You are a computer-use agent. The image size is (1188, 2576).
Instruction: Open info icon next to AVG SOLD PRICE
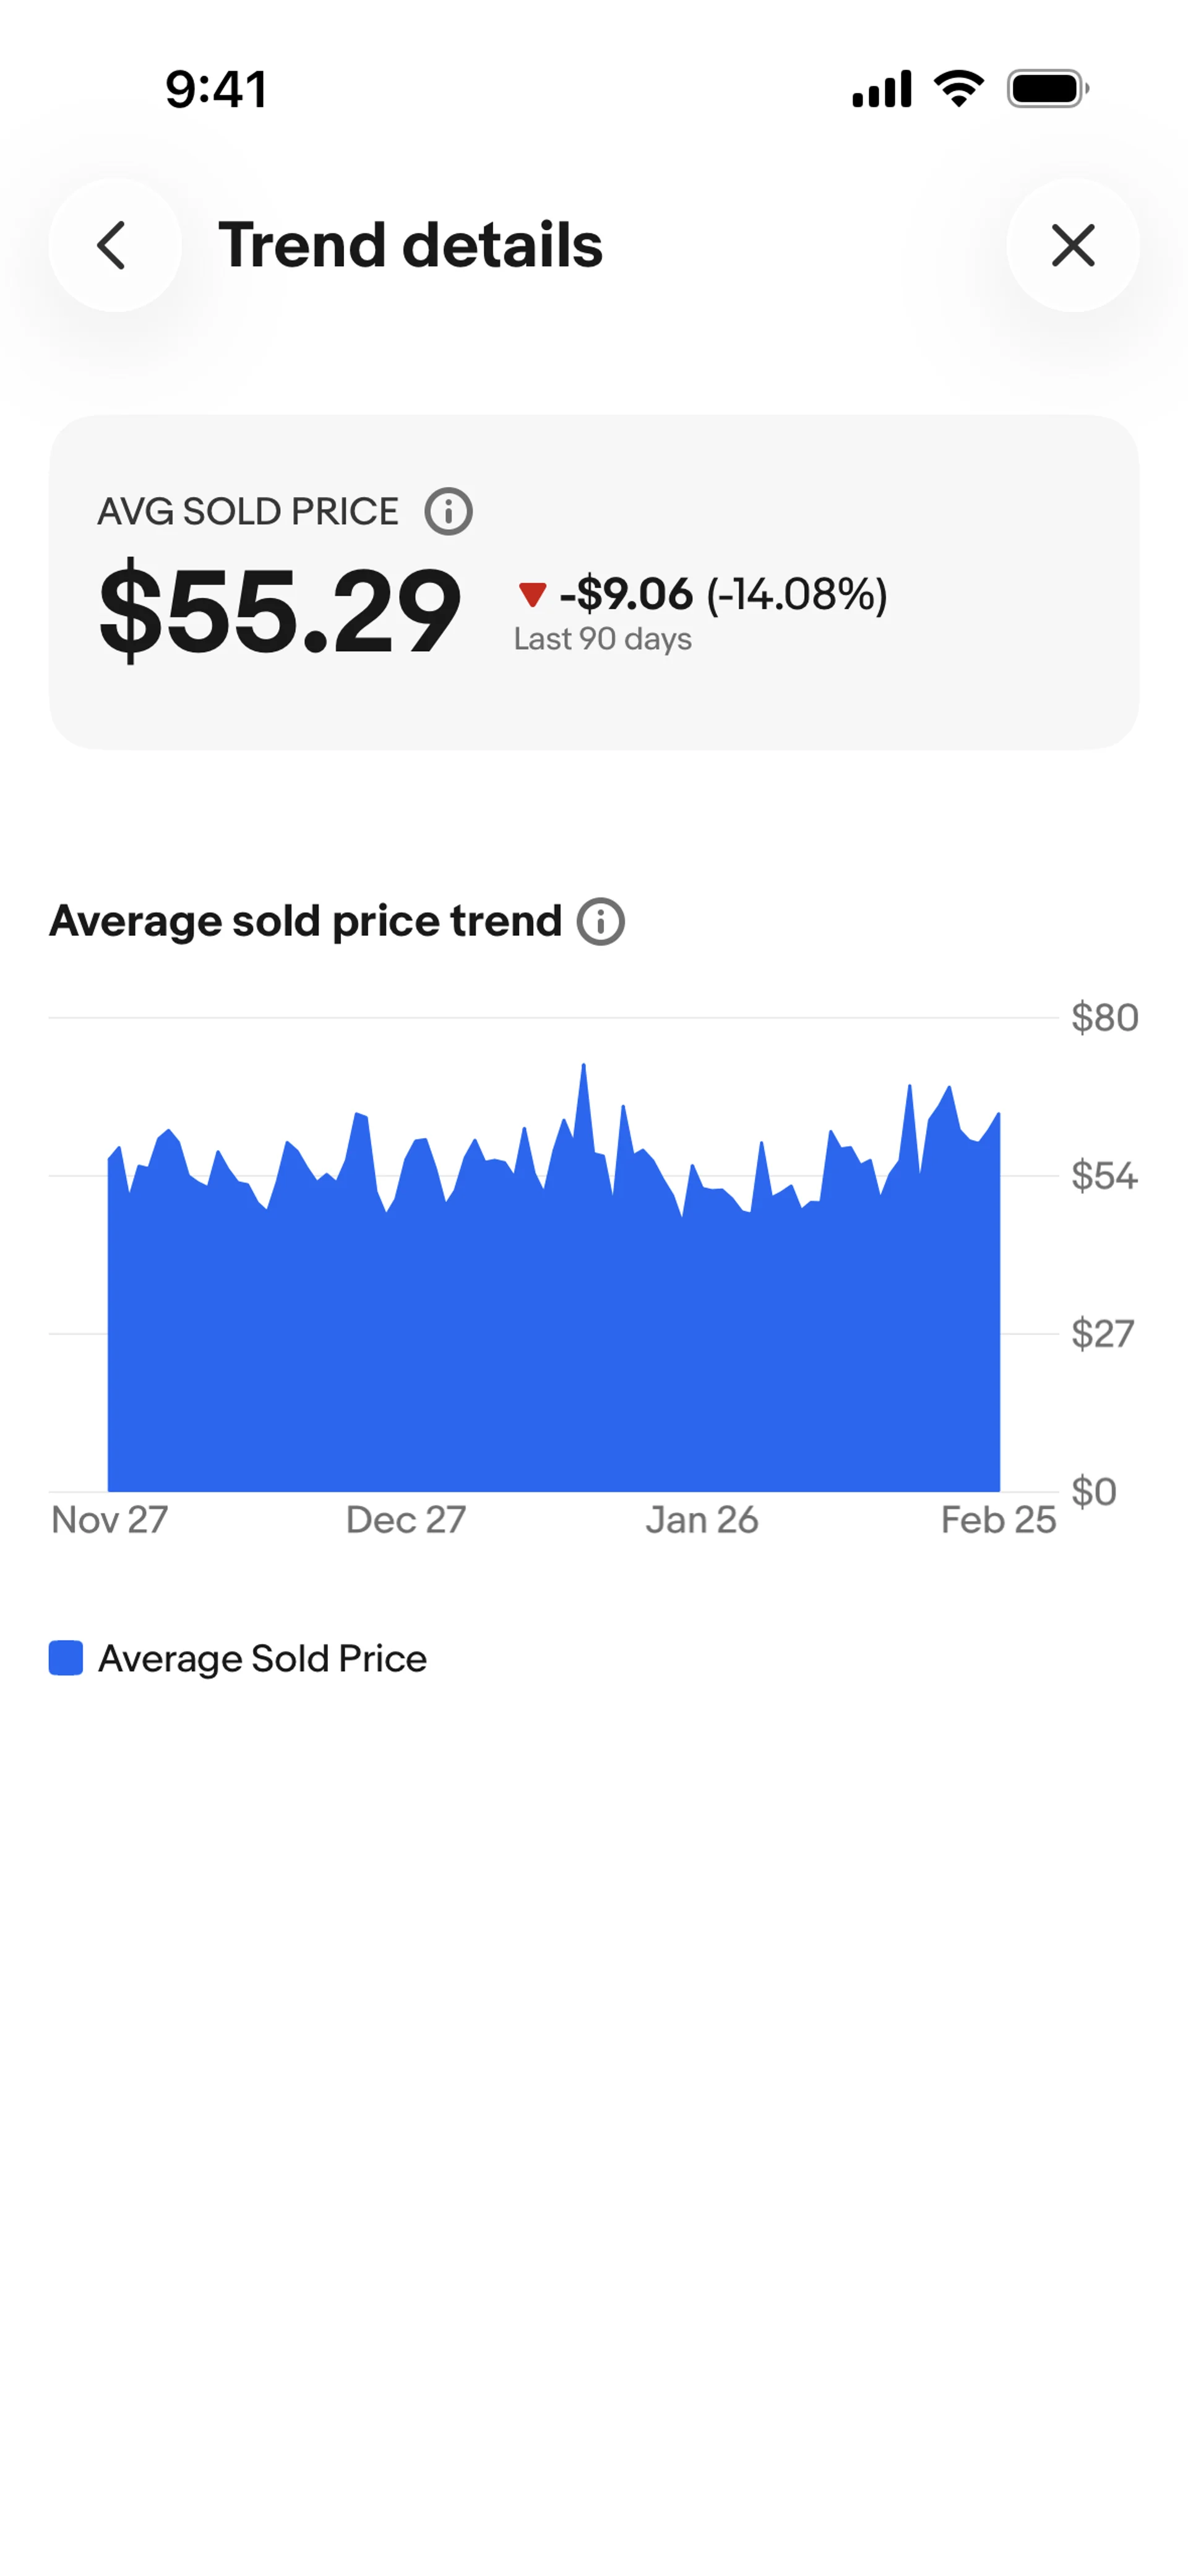[x=448, y=511]
